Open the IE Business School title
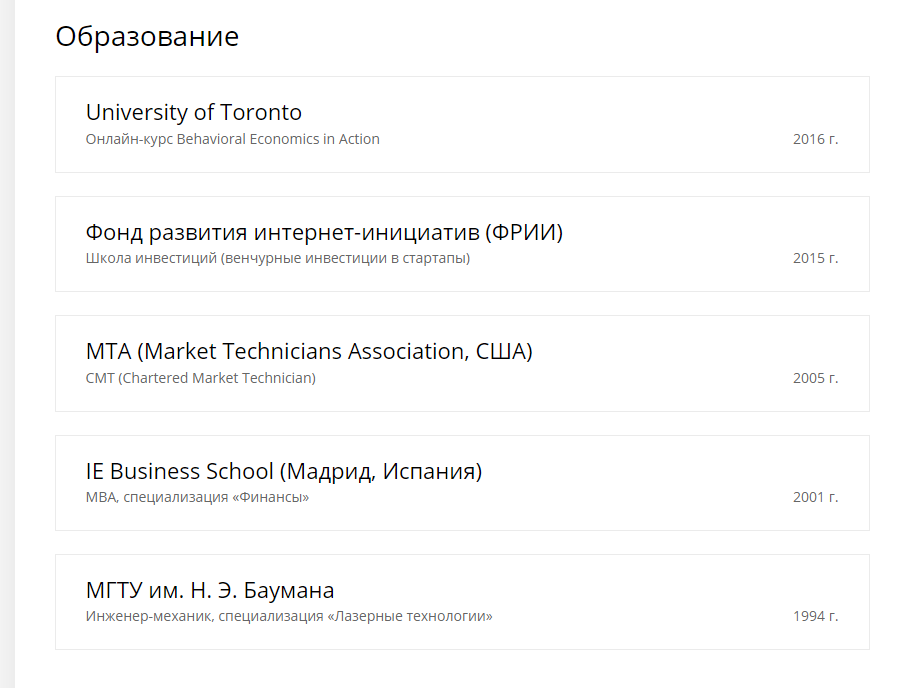Screen dimensions: 902x688 click(284, 471)
